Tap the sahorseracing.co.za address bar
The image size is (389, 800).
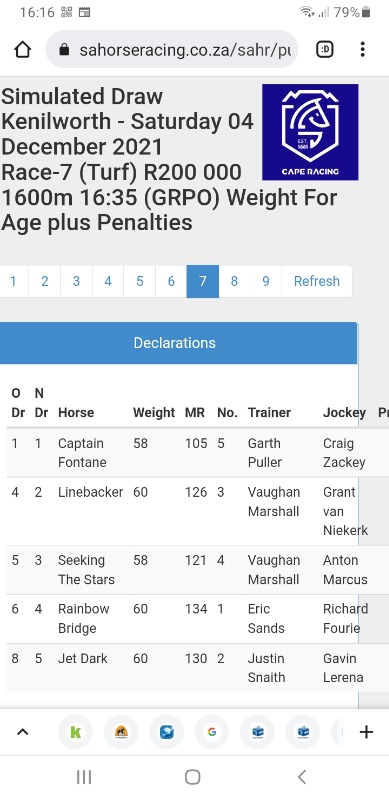click(172, 49)
